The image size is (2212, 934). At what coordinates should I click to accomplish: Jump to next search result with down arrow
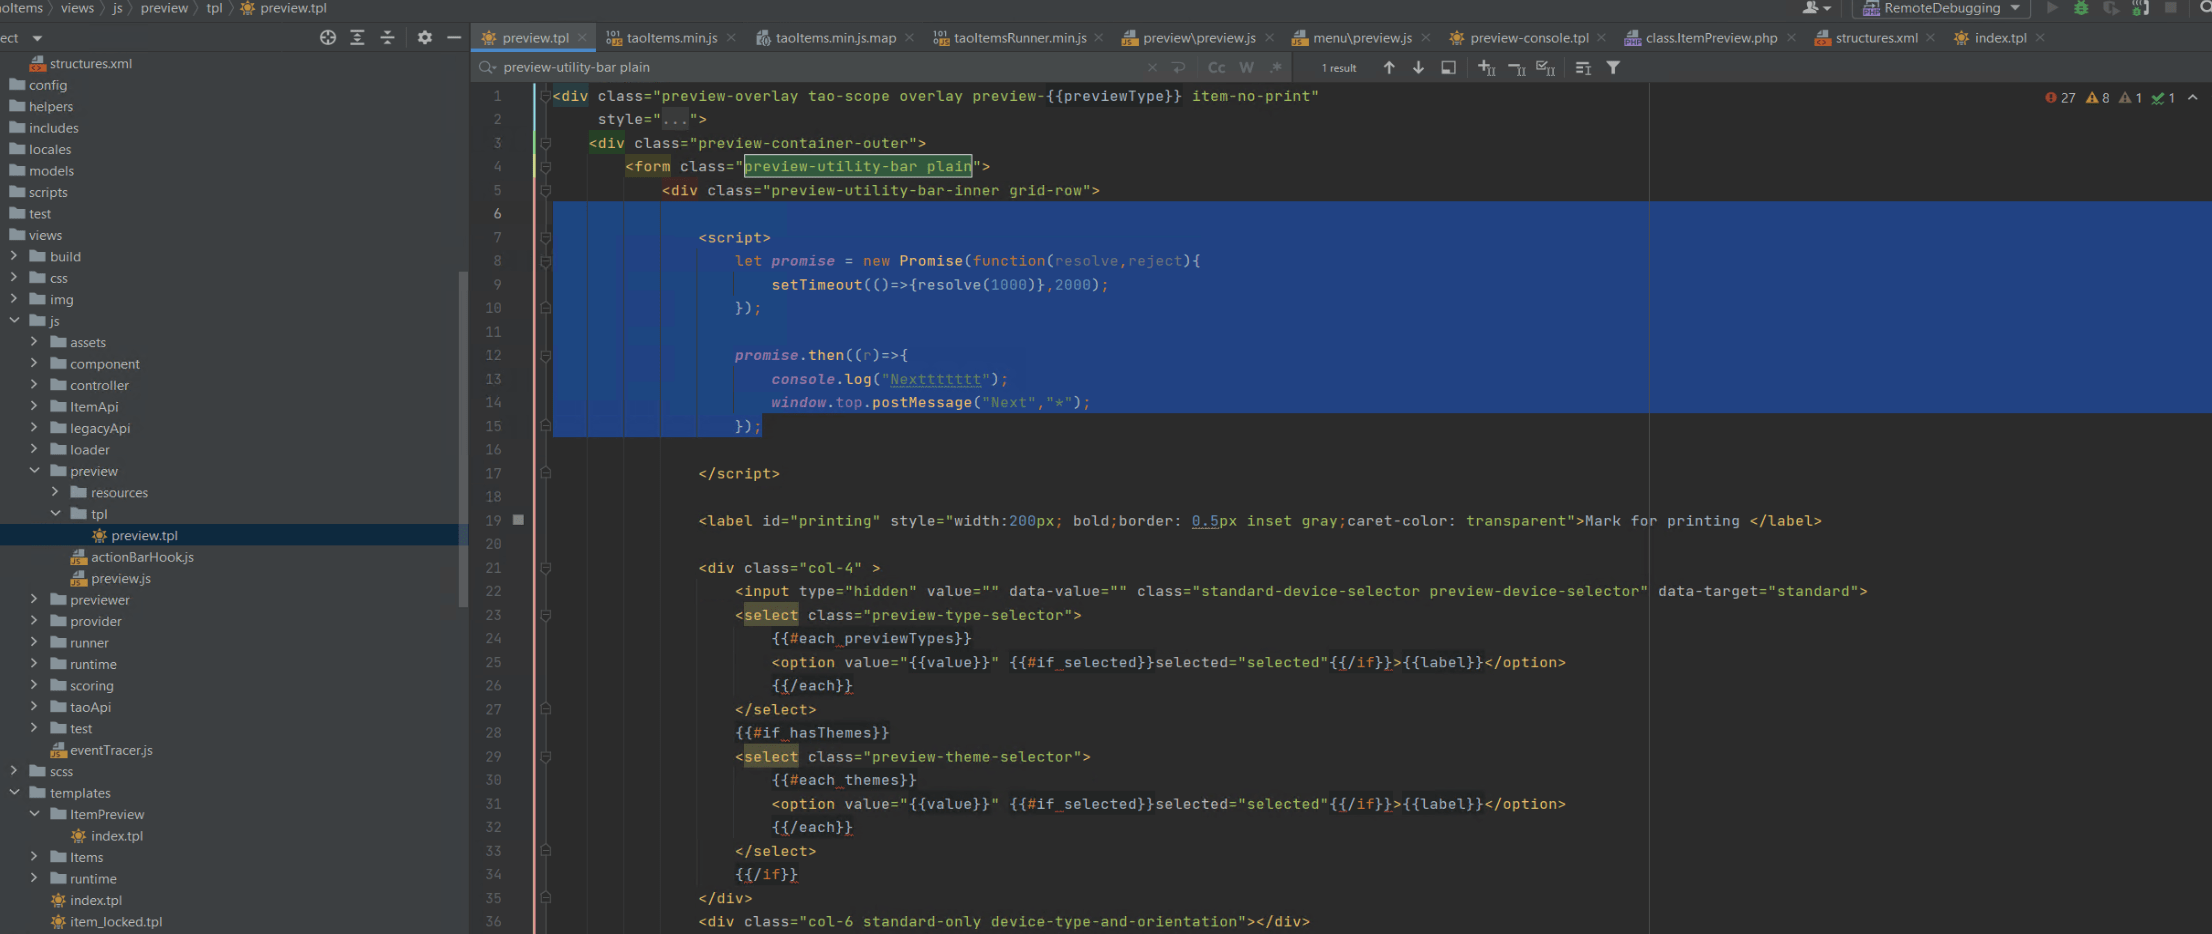coord(1418,67)
